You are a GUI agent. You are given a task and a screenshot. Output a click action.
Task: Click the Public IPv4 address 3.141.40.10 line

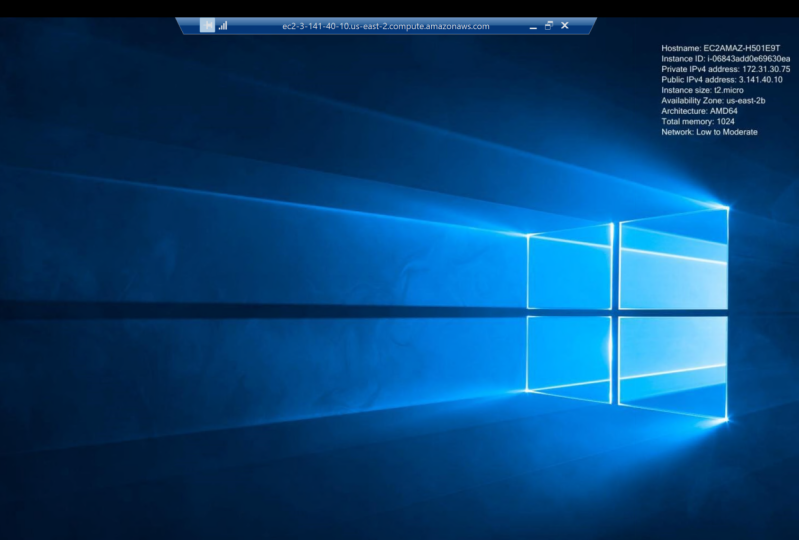click(x=722, y=79)
